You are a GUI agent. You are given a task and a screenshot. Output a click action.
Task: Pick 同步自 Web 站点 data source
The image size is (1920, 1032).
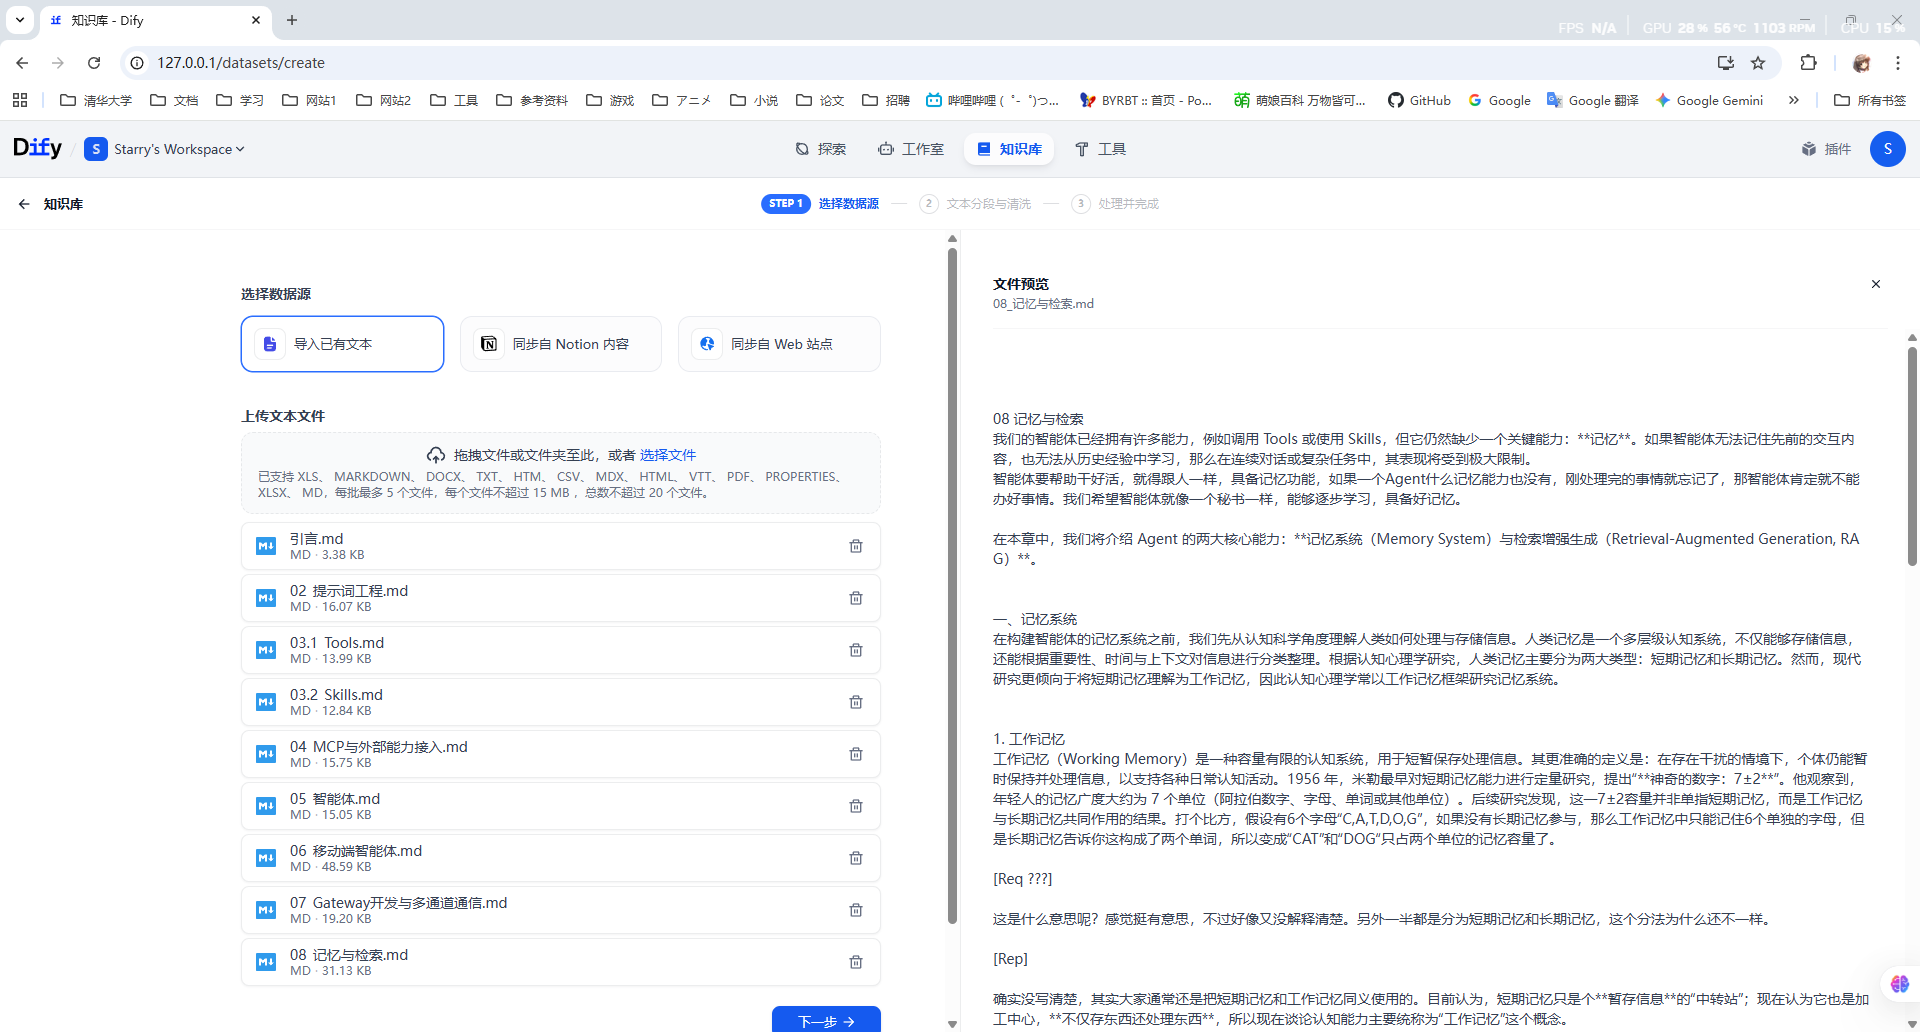point(779,344)
